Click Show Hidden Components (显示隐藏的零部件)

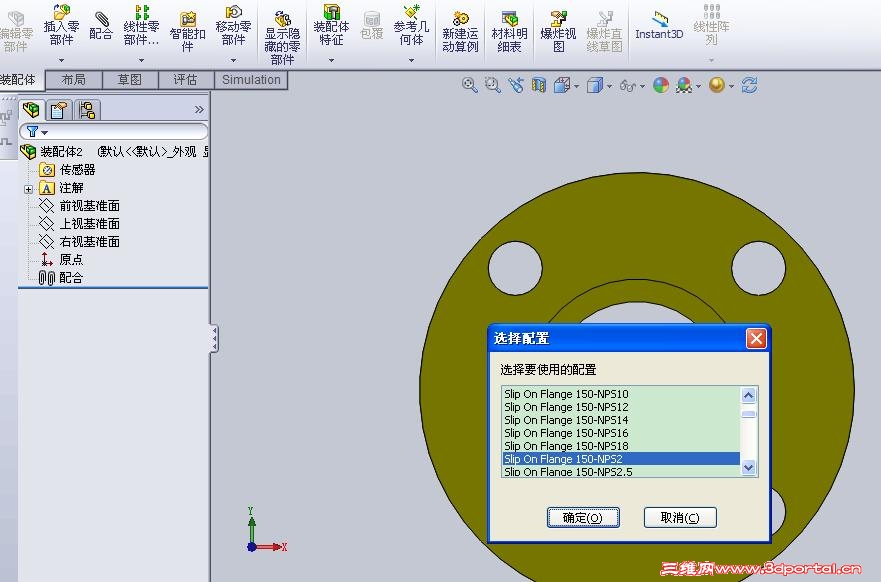282,38
